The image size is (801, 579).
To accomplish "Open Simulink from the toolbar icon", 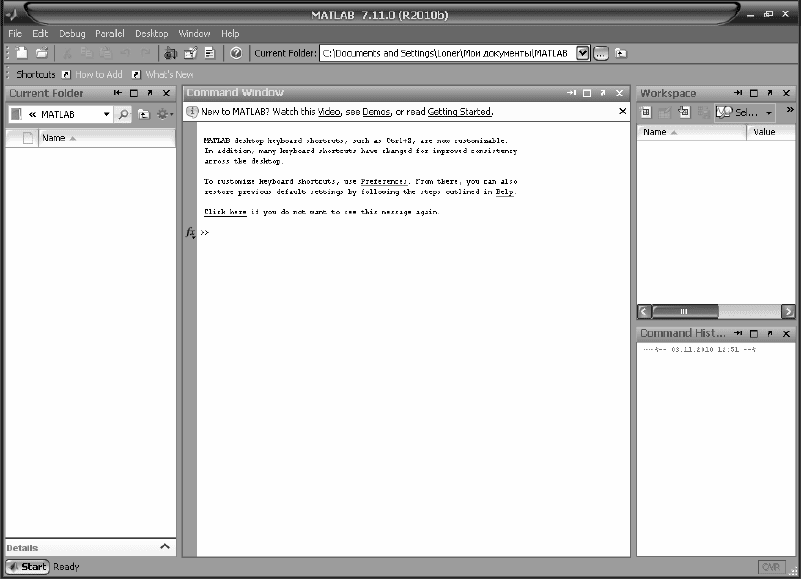I will tap(171, 53).
